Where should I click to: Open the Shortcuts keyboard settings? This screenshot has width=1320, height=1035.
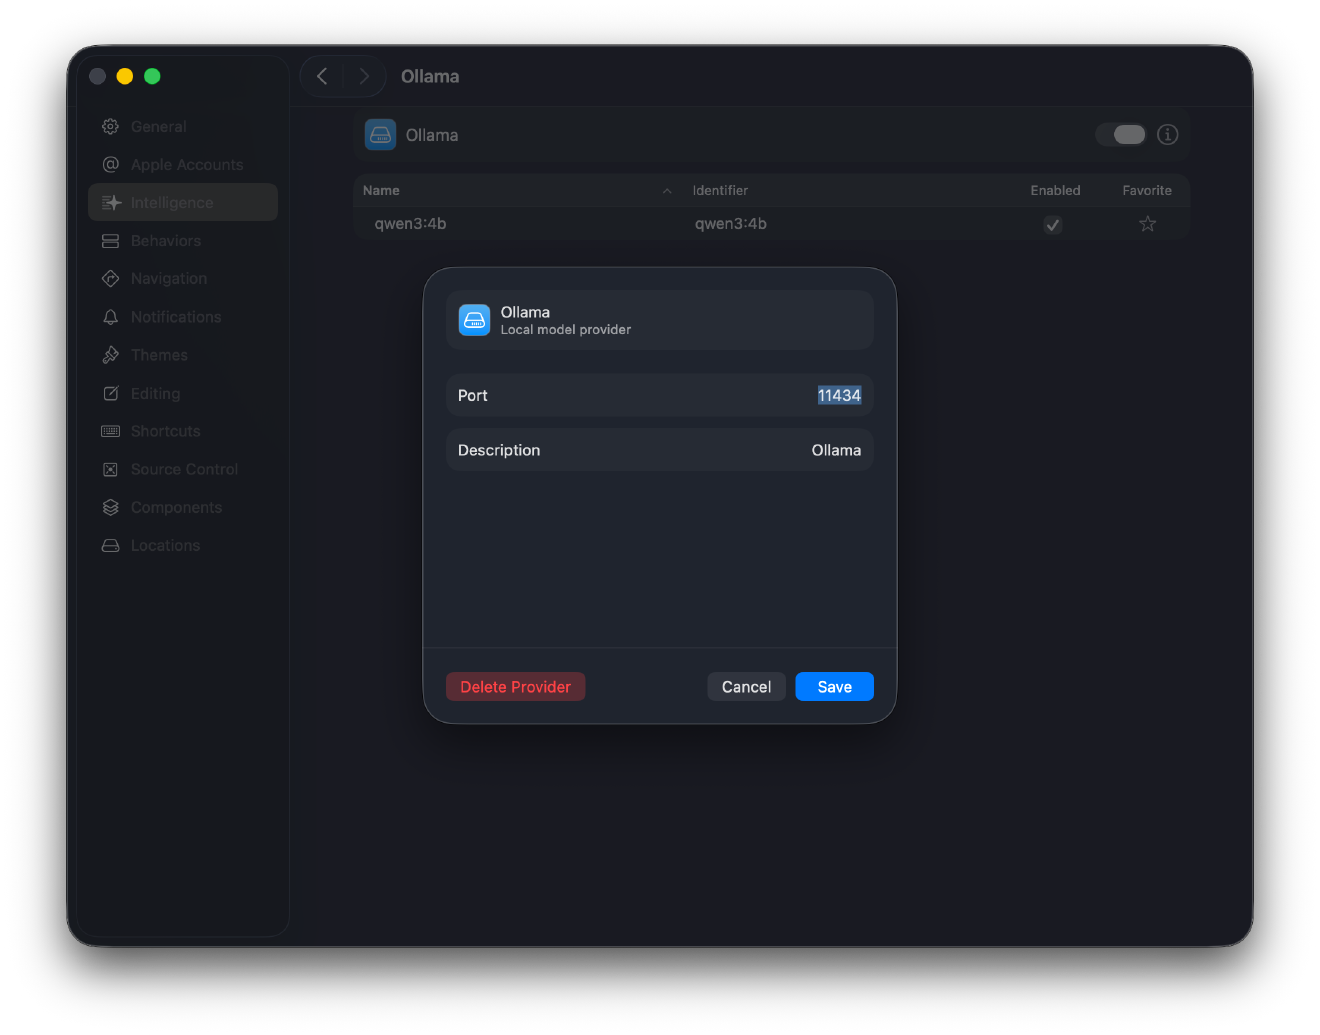pos(164,431)
